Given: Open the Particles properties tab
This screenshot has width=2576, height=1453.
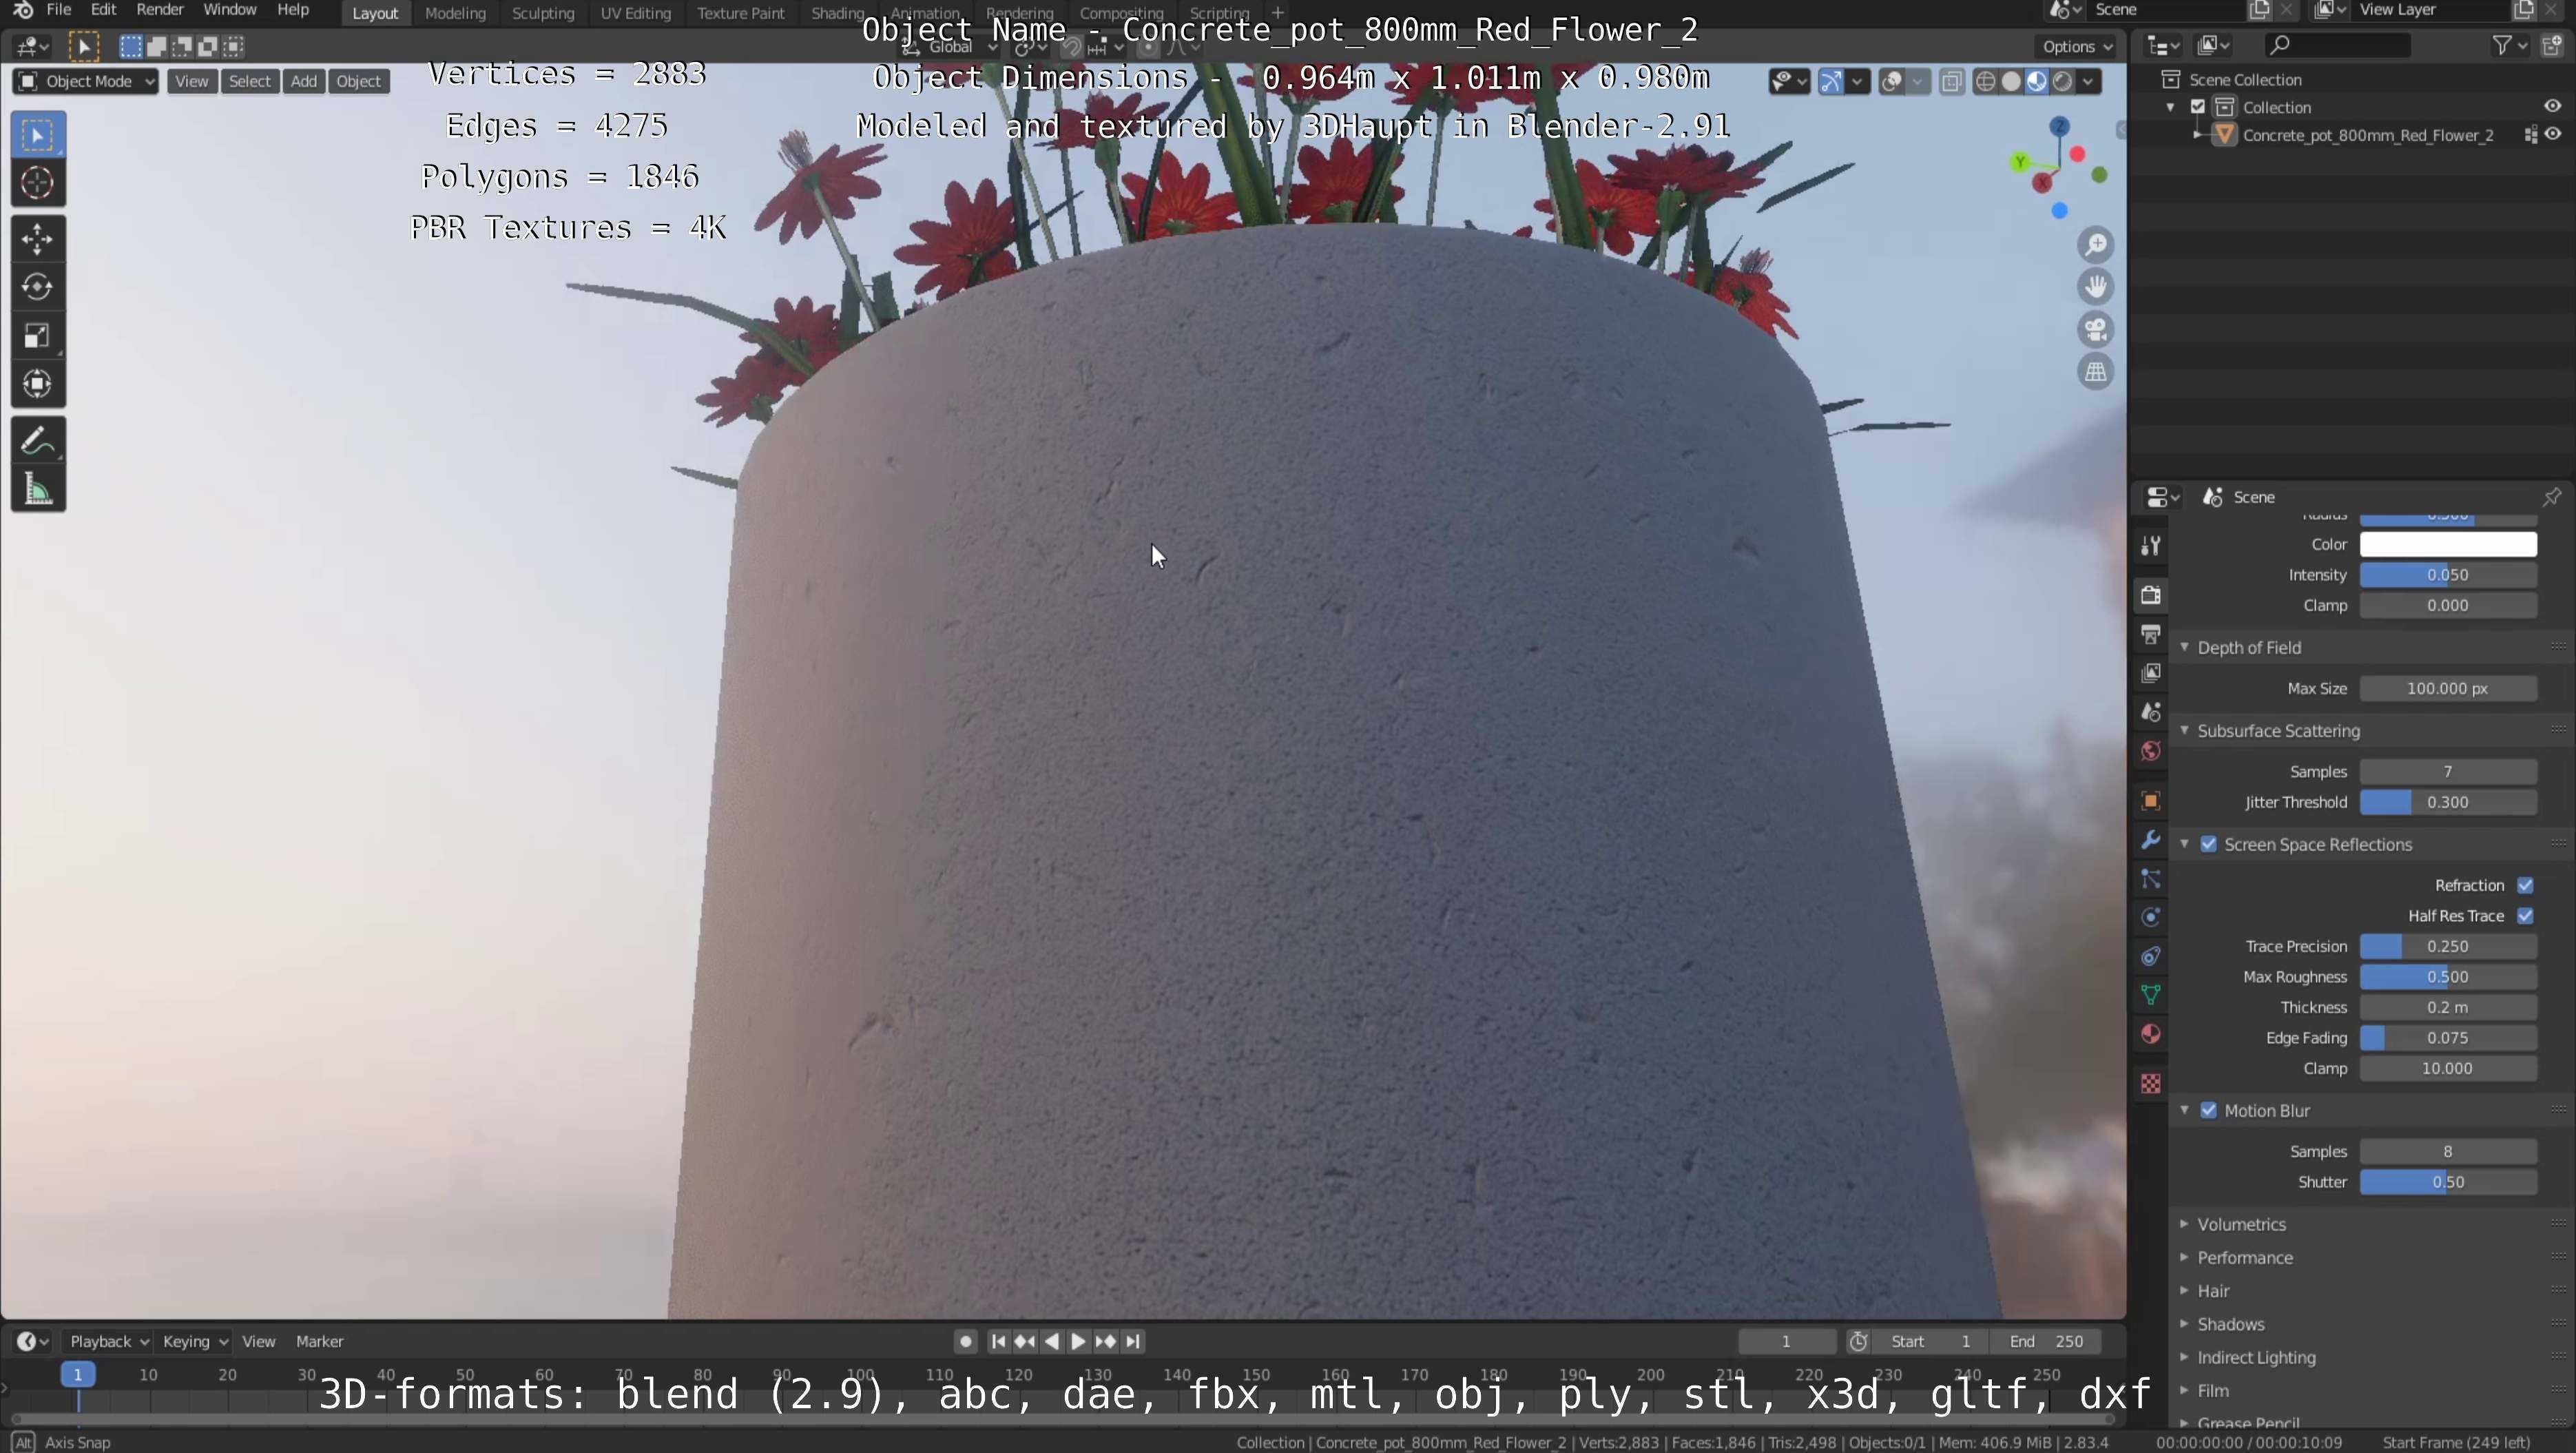Looking at the screenshot, I should [2151, 879].
